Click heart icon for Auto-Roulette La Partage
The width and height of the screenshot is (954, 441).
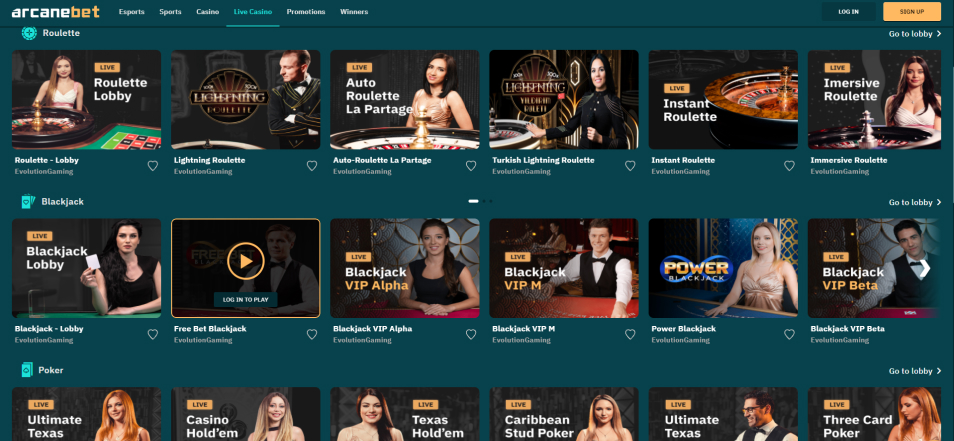471,165
